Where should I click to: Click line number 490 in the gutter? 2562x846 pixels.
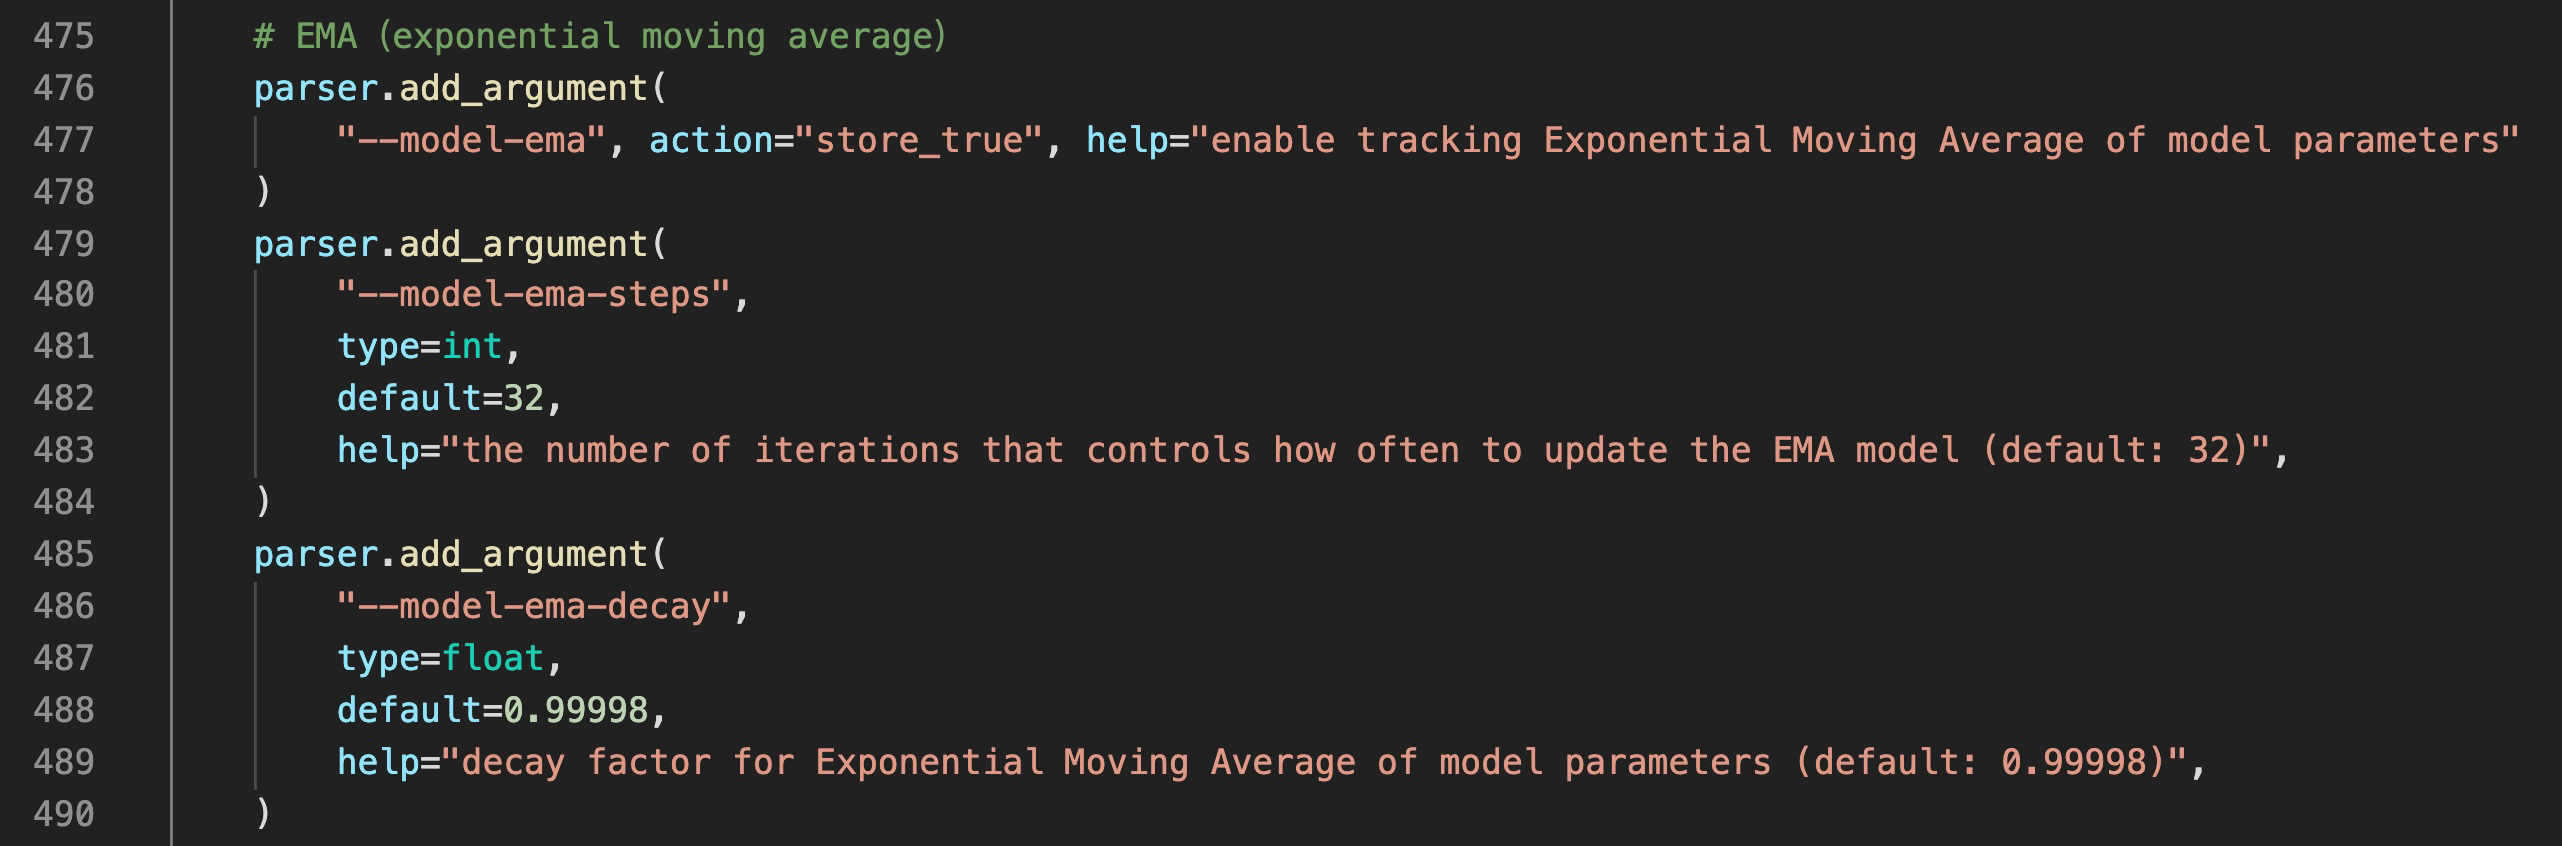[x=63, y=814]
